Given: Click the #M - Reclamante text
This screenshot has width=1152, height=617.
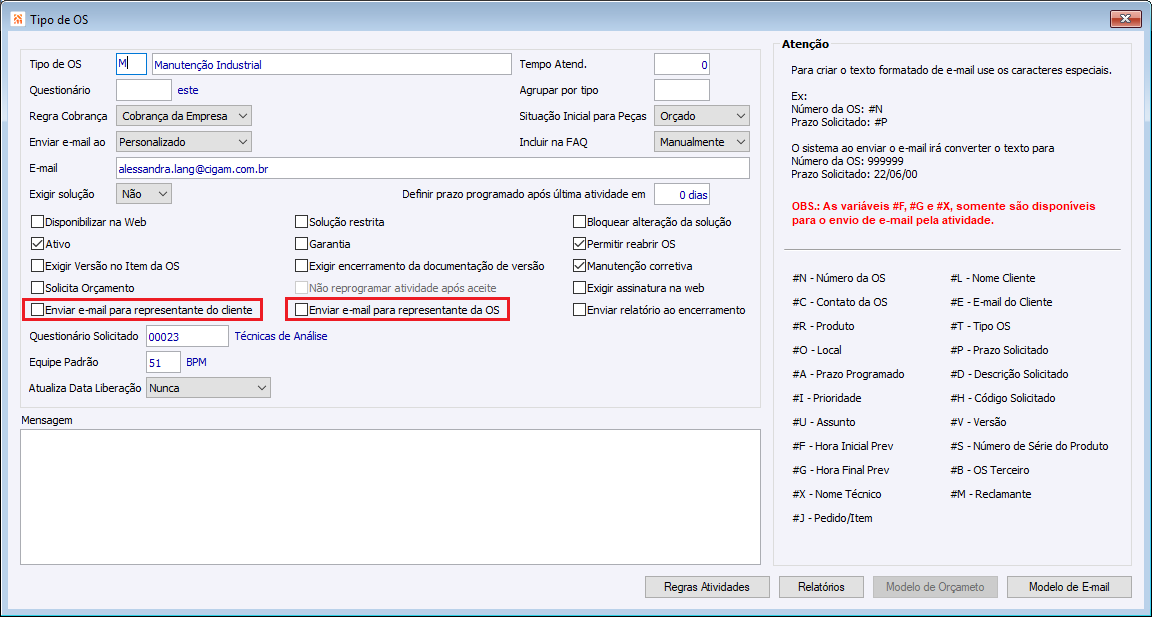Looking at the screenshot, I should (x=991, y=494).
